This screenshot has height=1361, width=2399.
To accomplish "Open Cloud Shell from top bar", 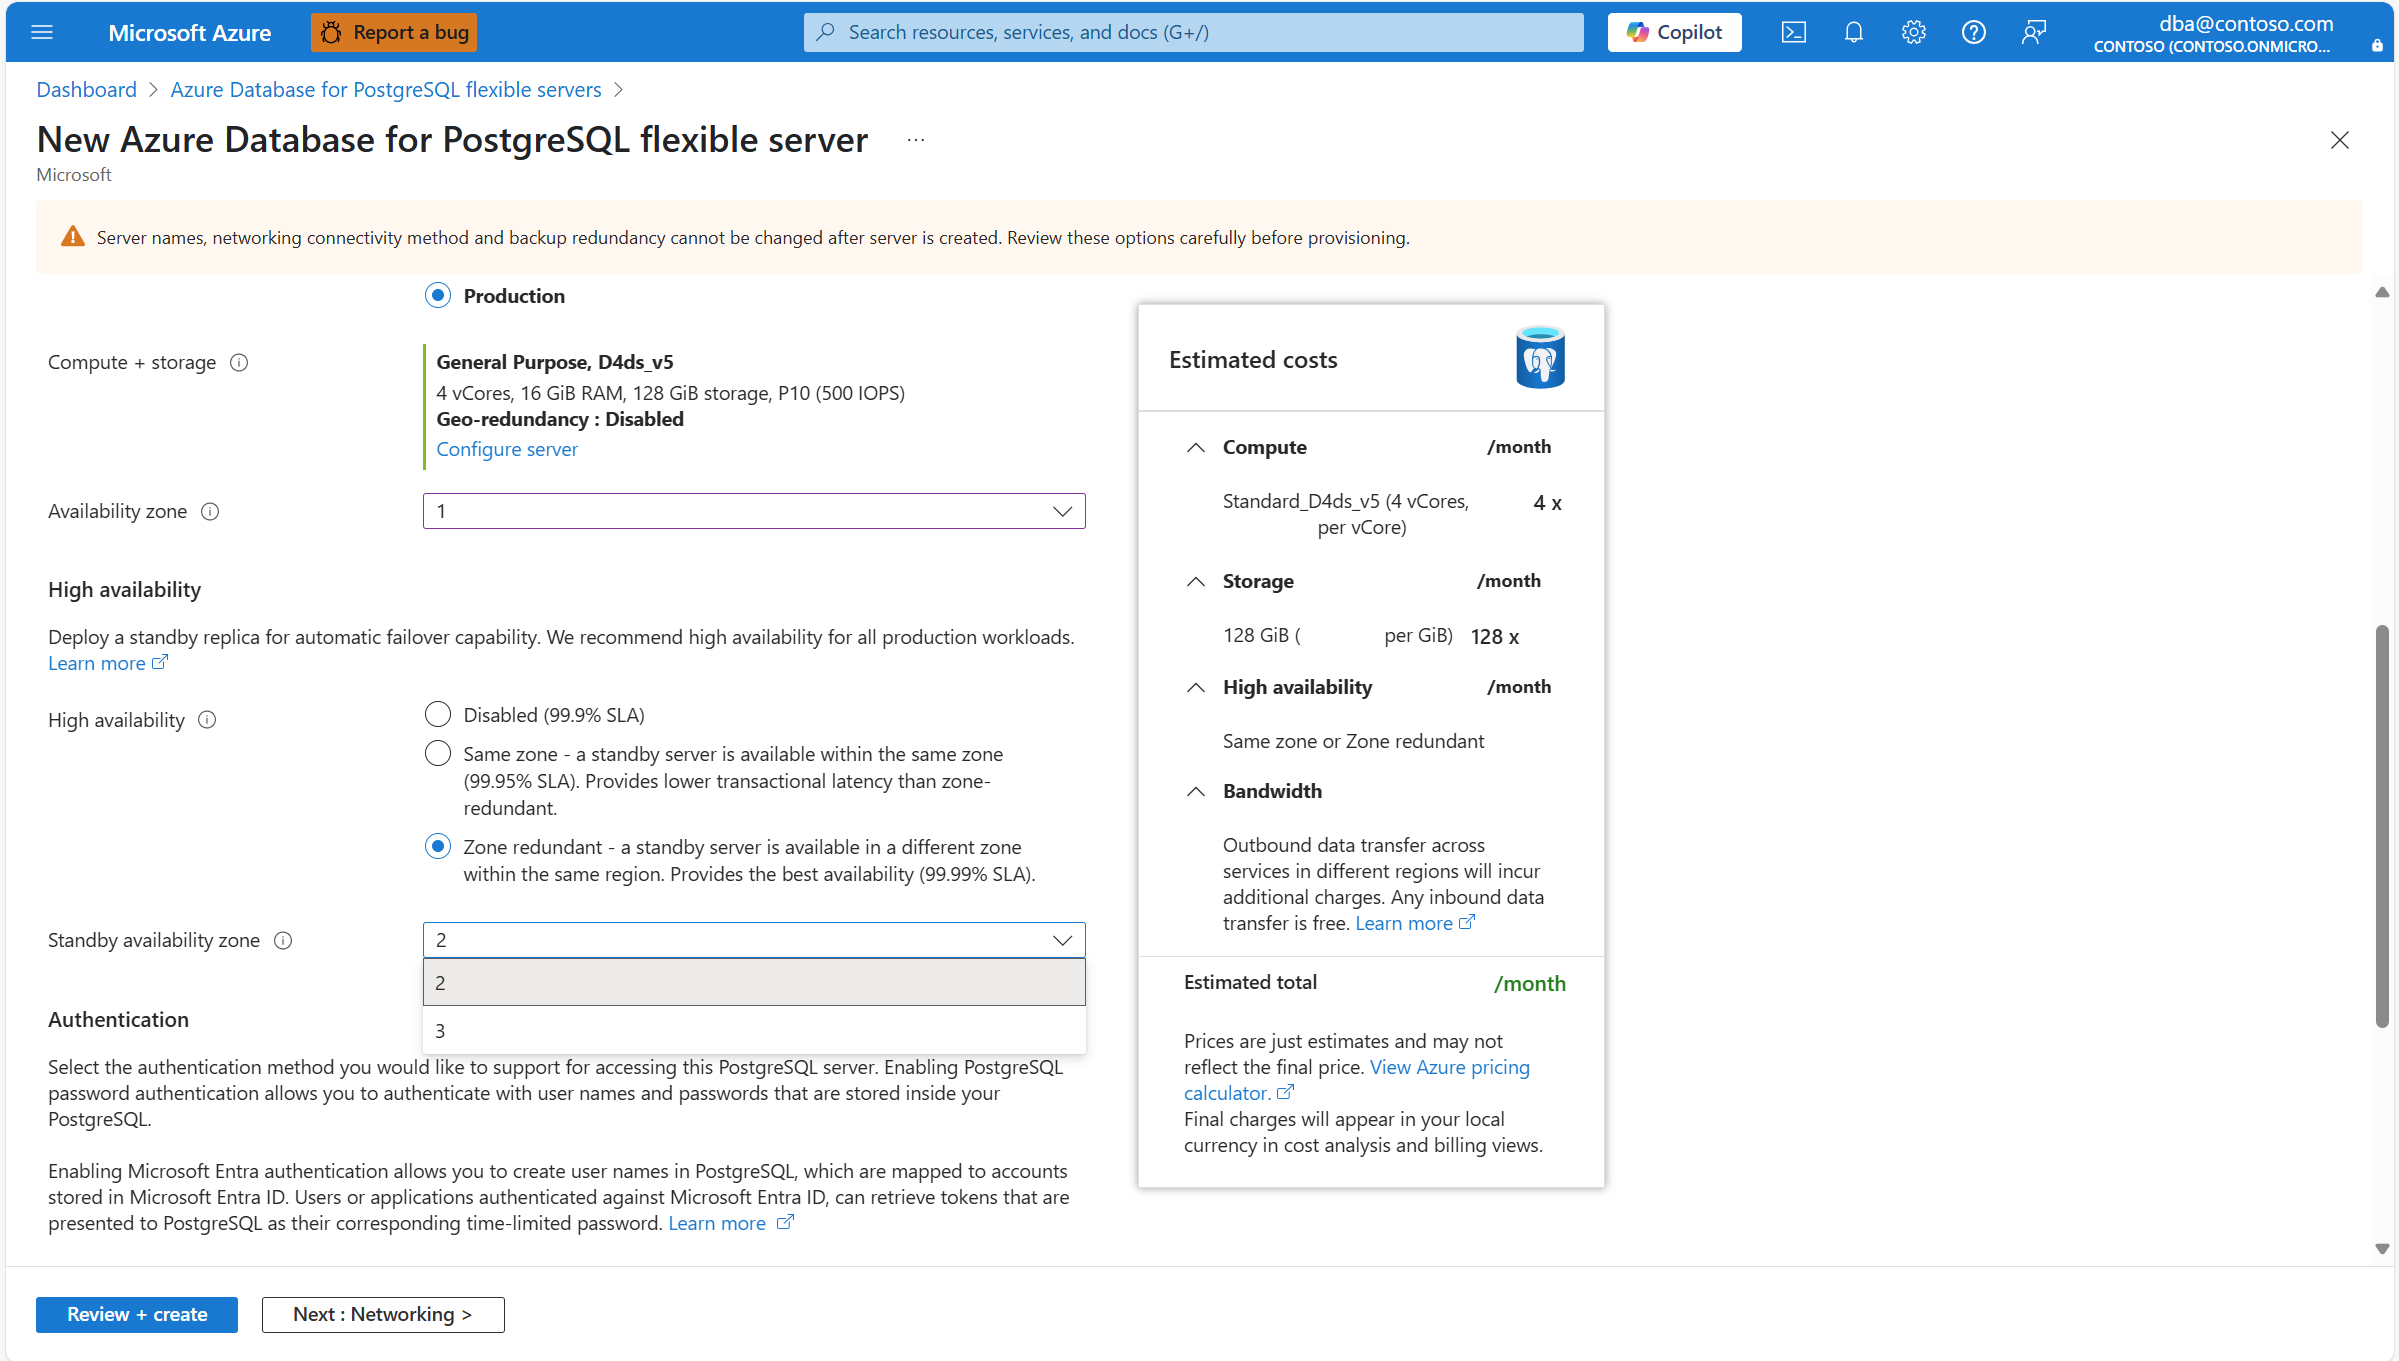I will pos(1793,32).
